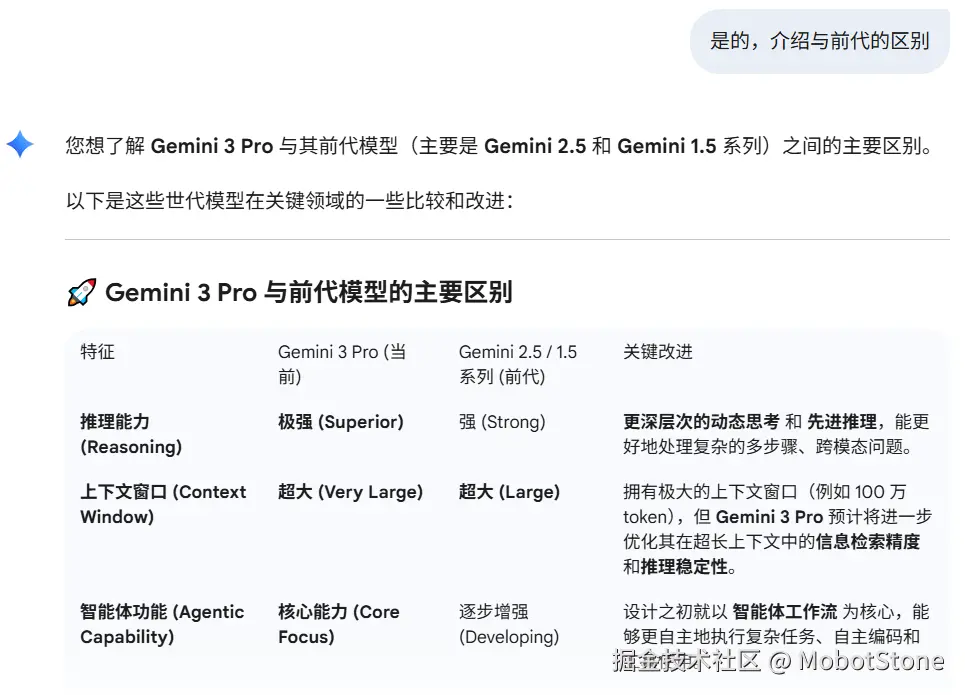
Task: Click the user message bubble 是的，介绍与前代的区别
Action: click(819, 41)
